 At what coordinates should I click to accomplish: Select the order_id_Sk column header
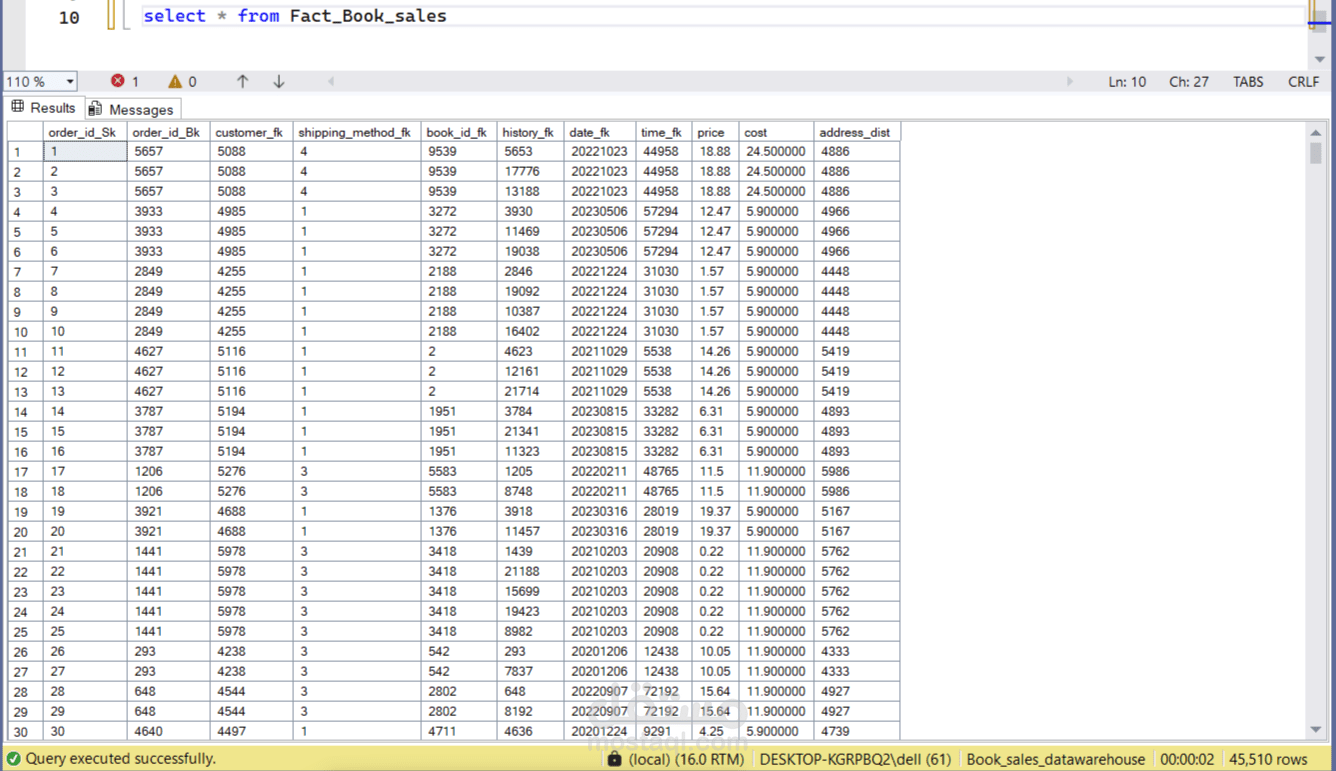(85, 132)
